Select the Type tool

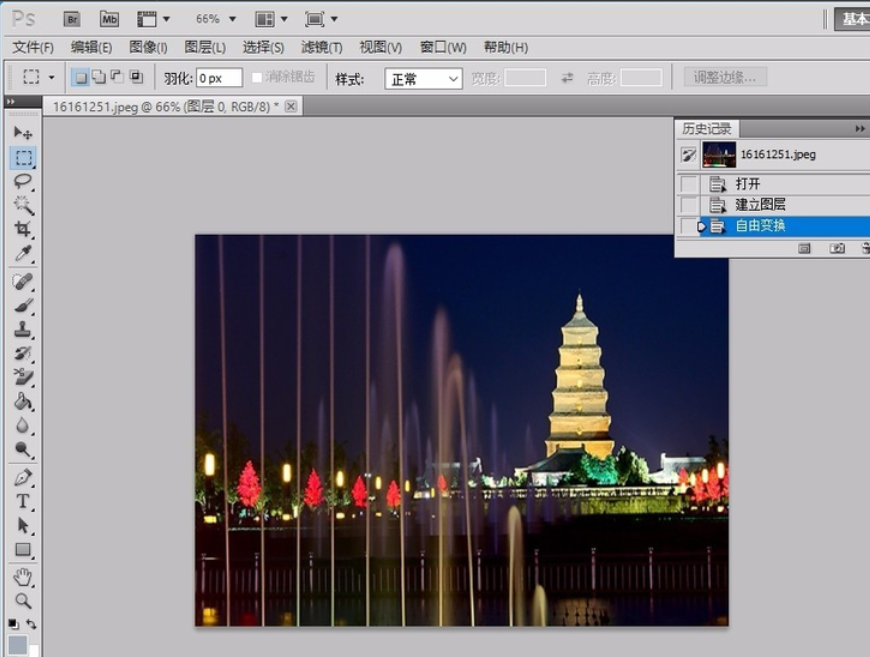click(23, 501)
